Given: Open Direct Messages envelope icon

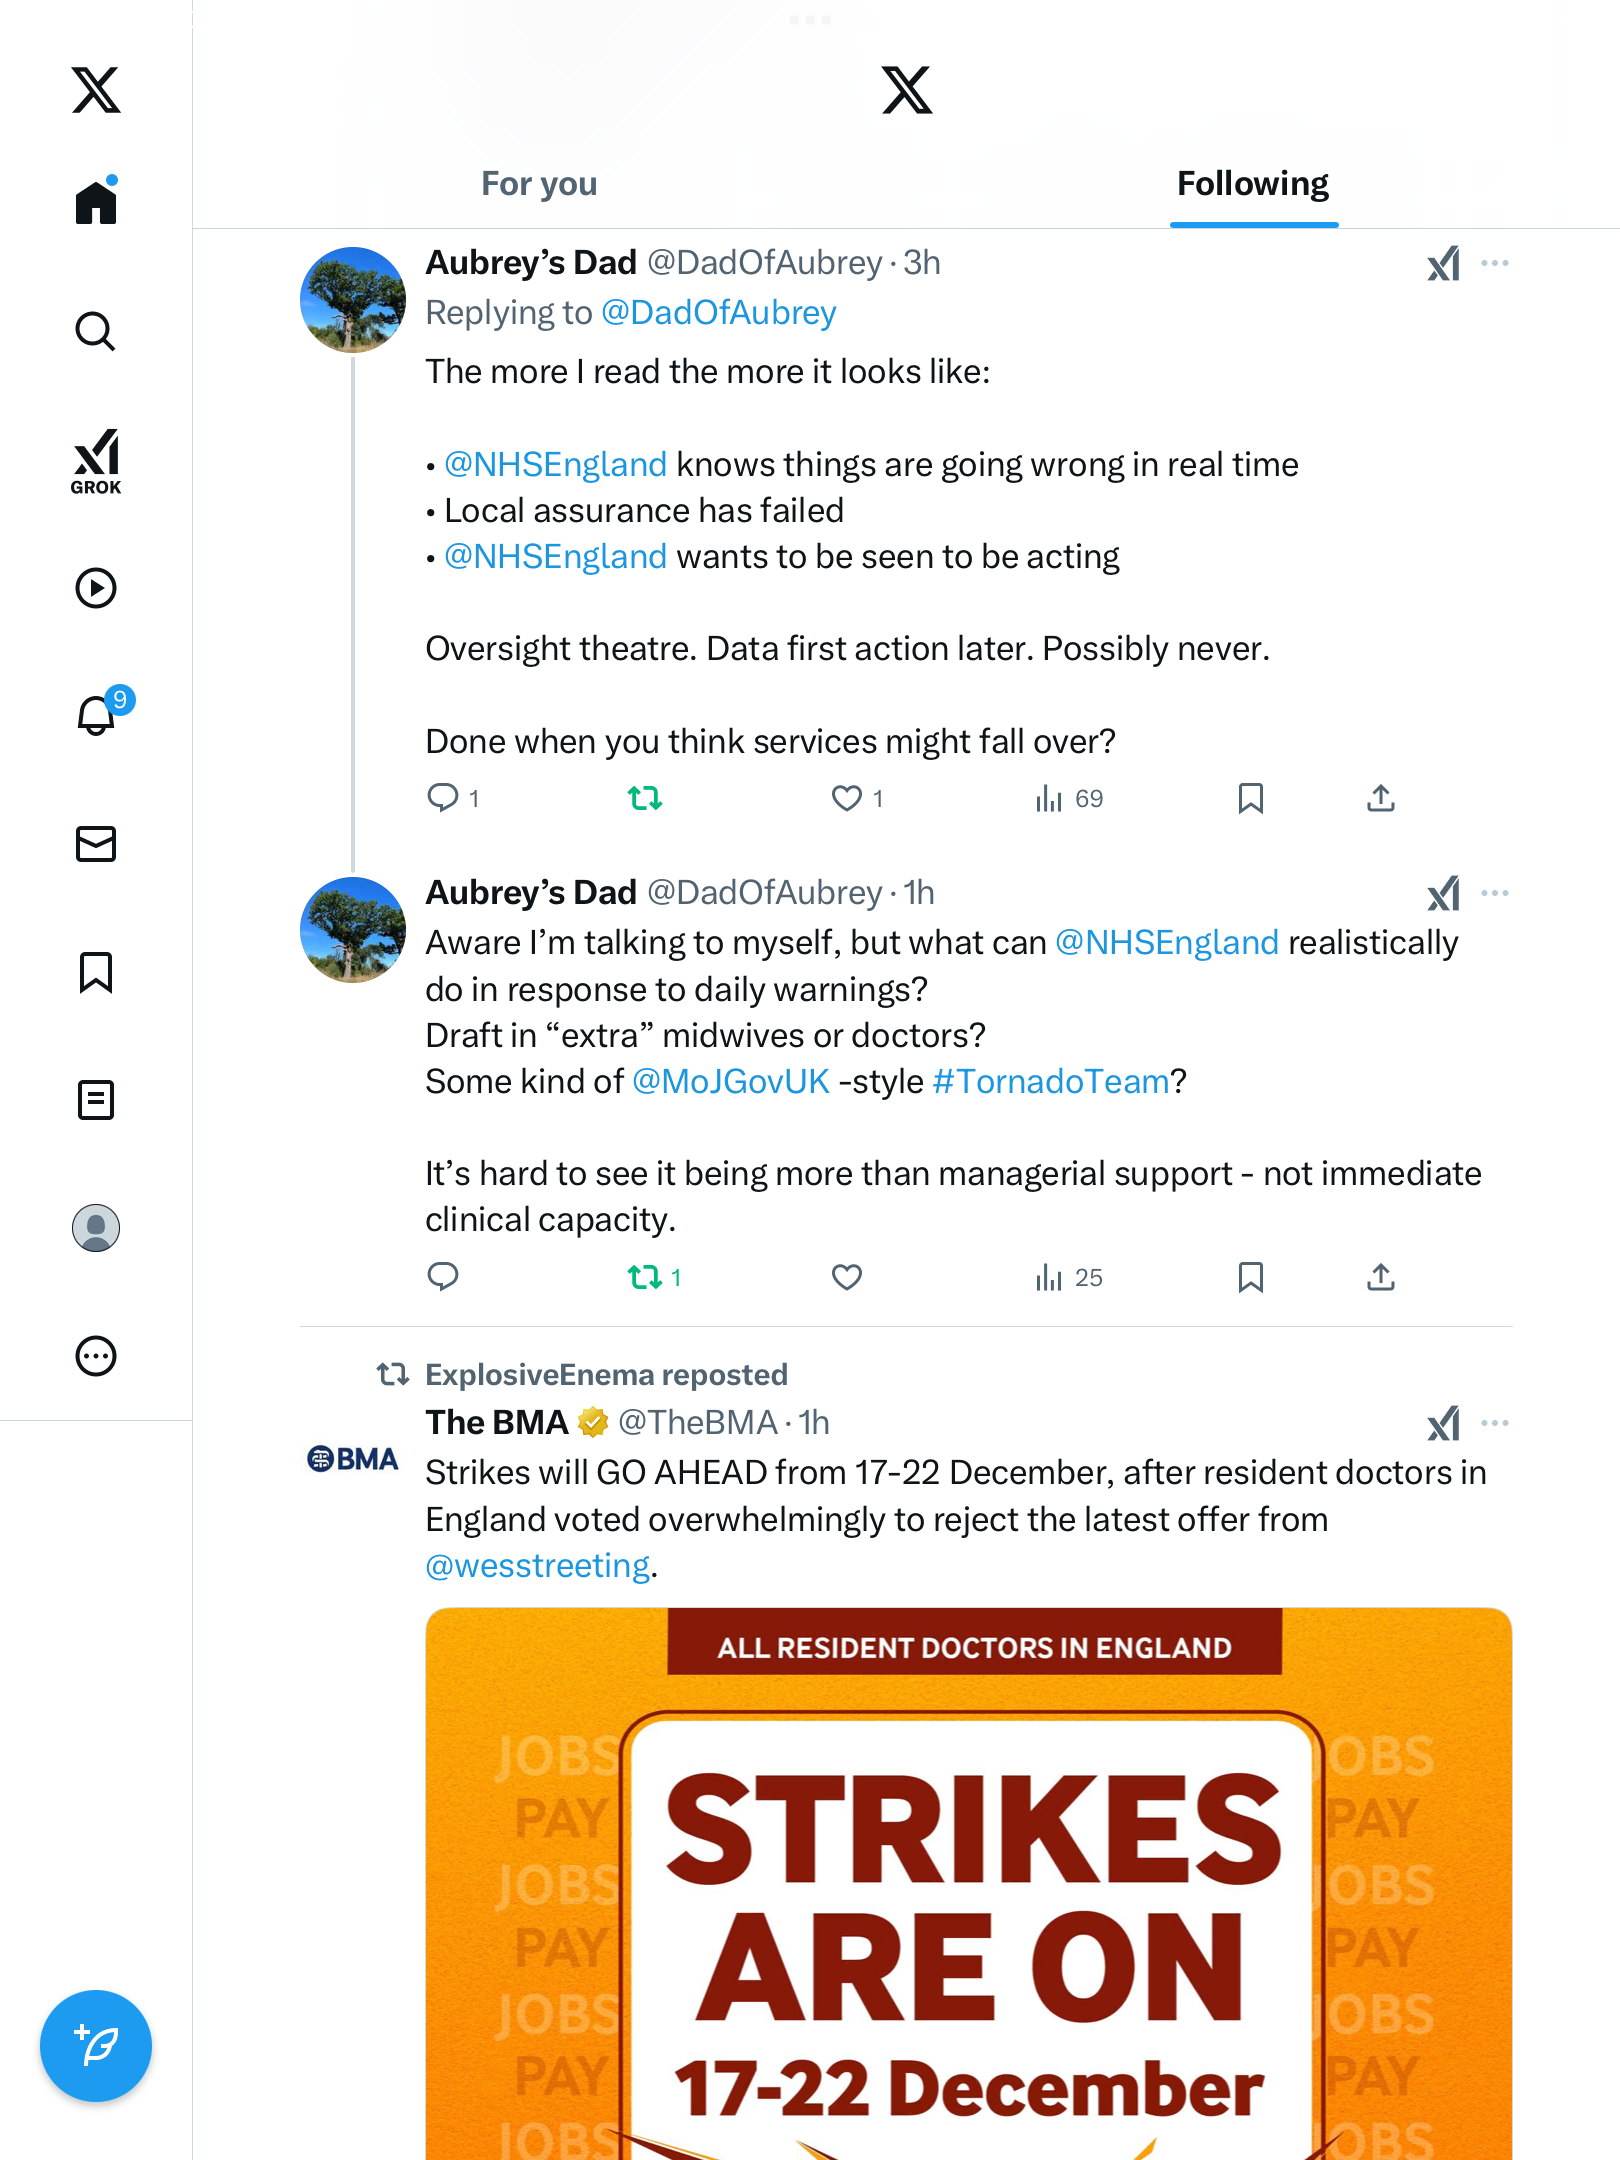Looking at the screenshot, I should (96, 844).
